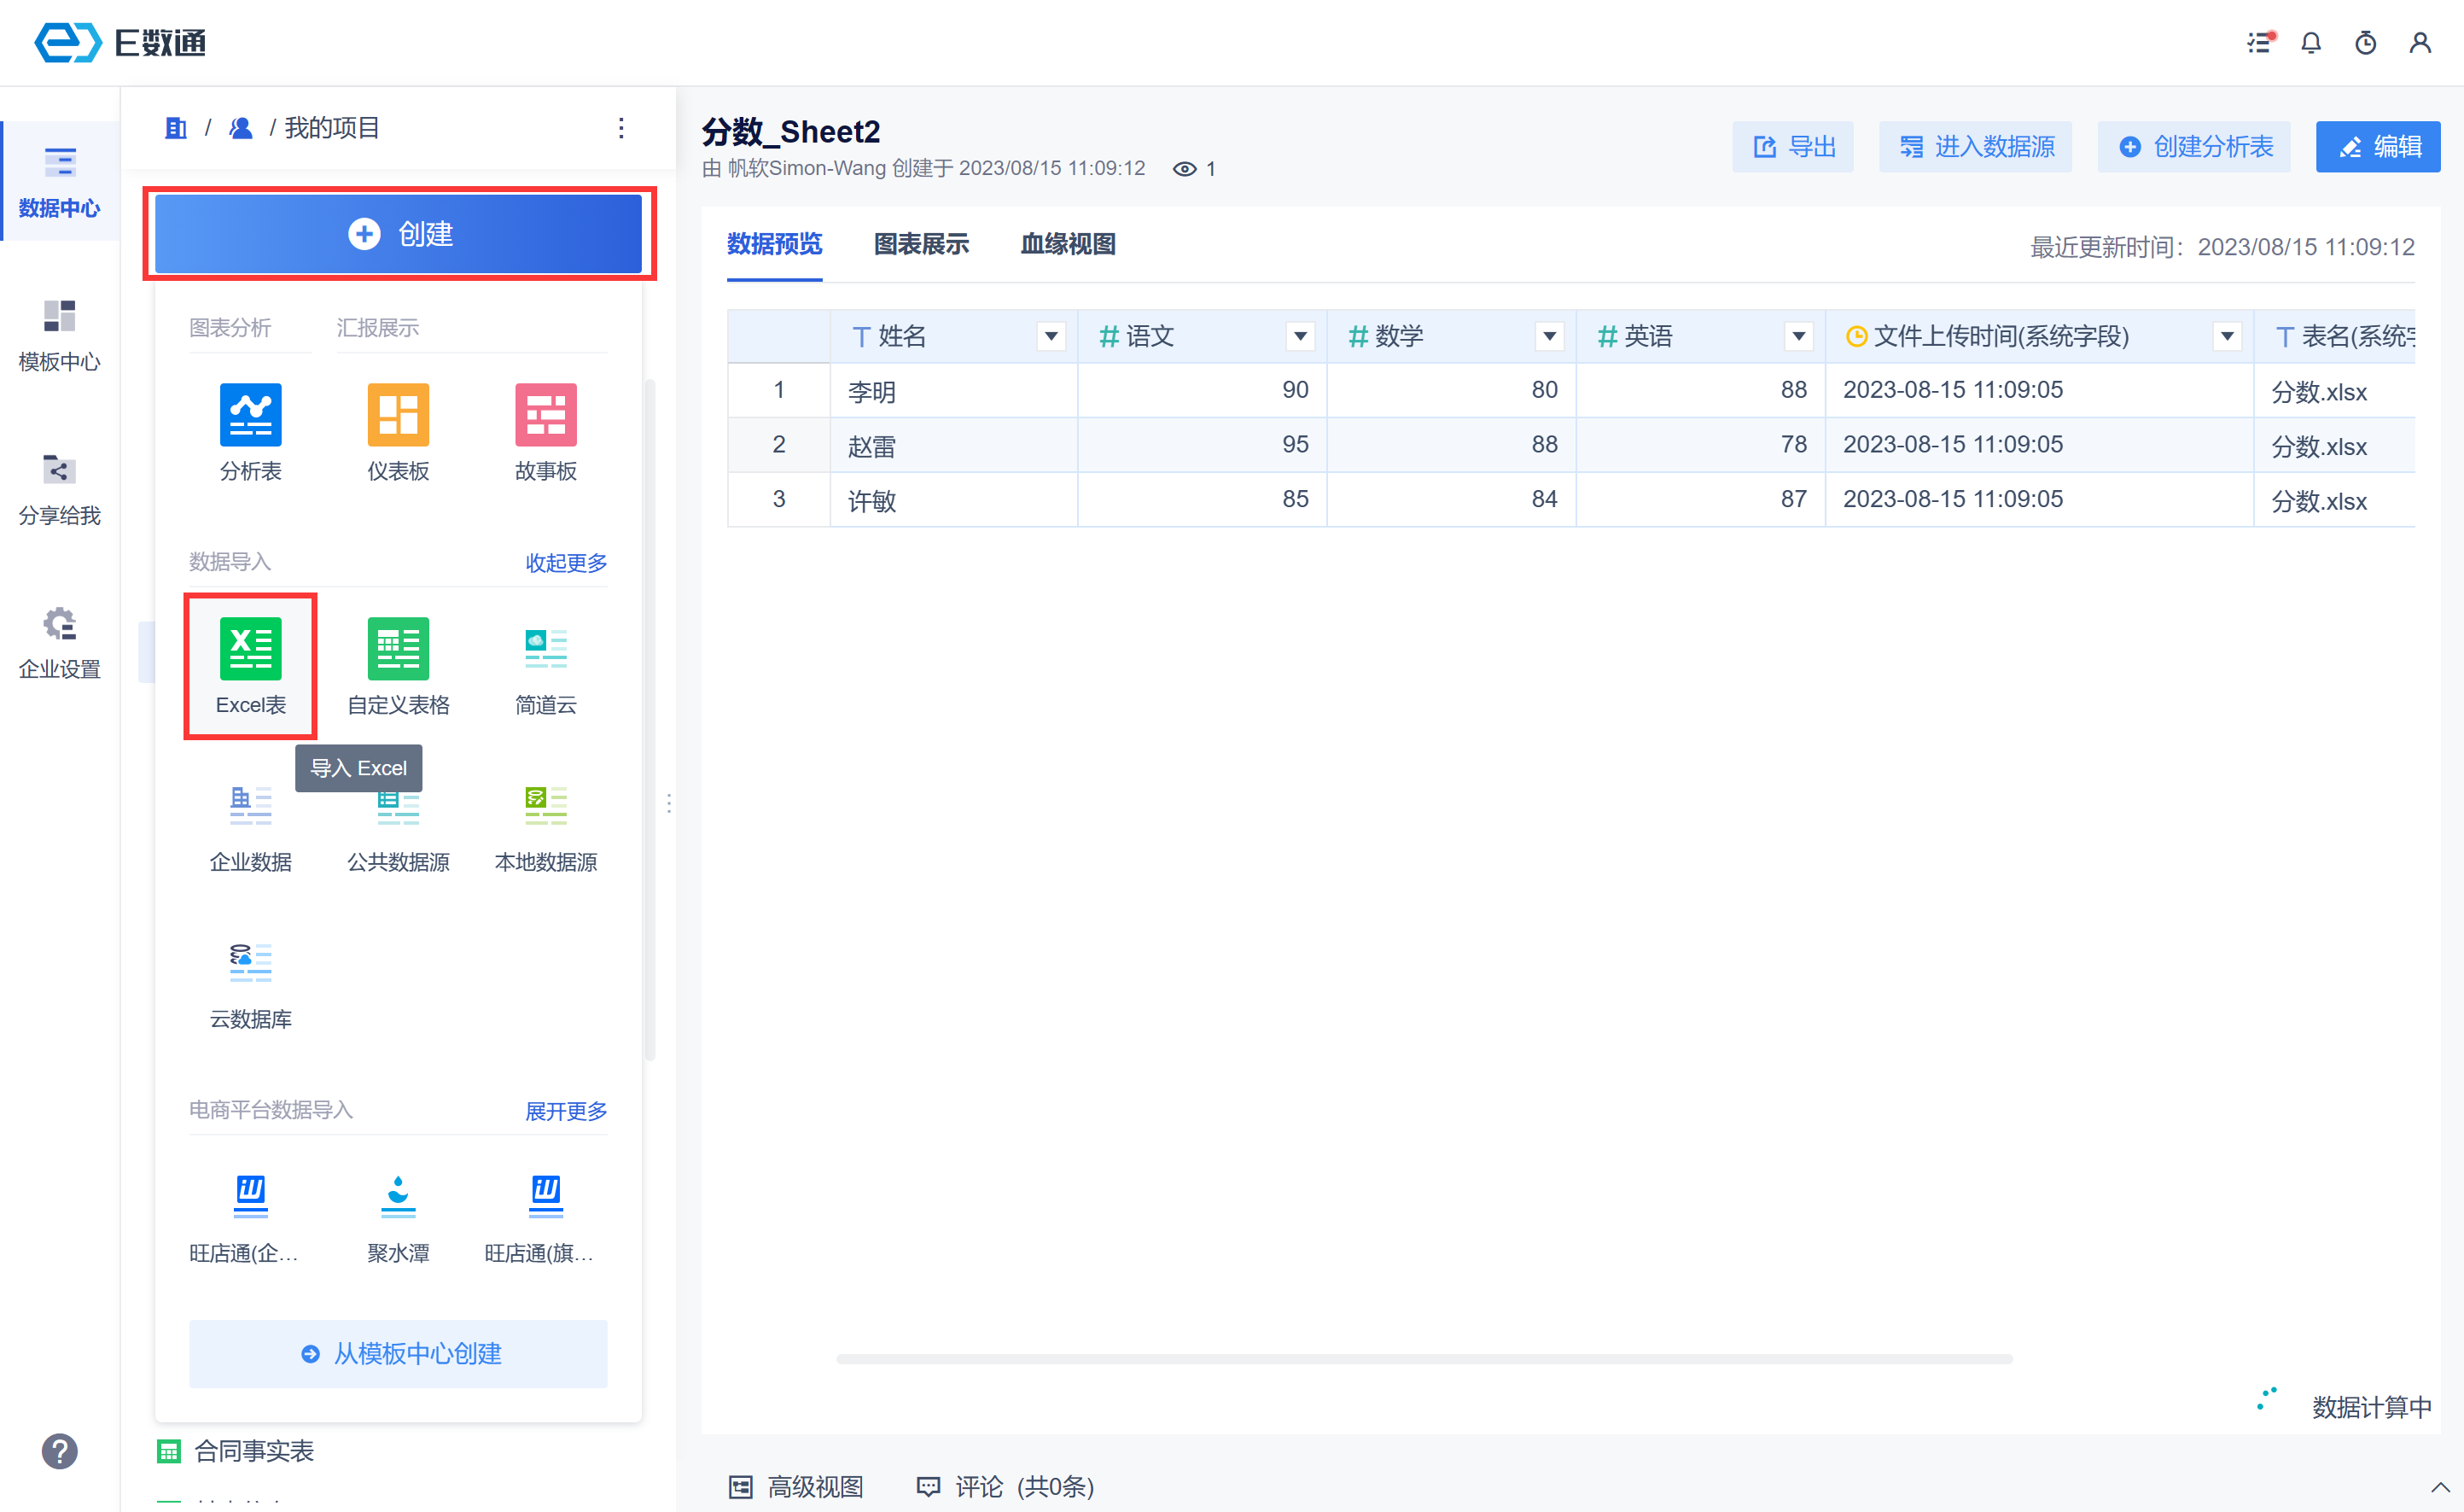Click the 本地数据源 local source icon

[545, 806]
